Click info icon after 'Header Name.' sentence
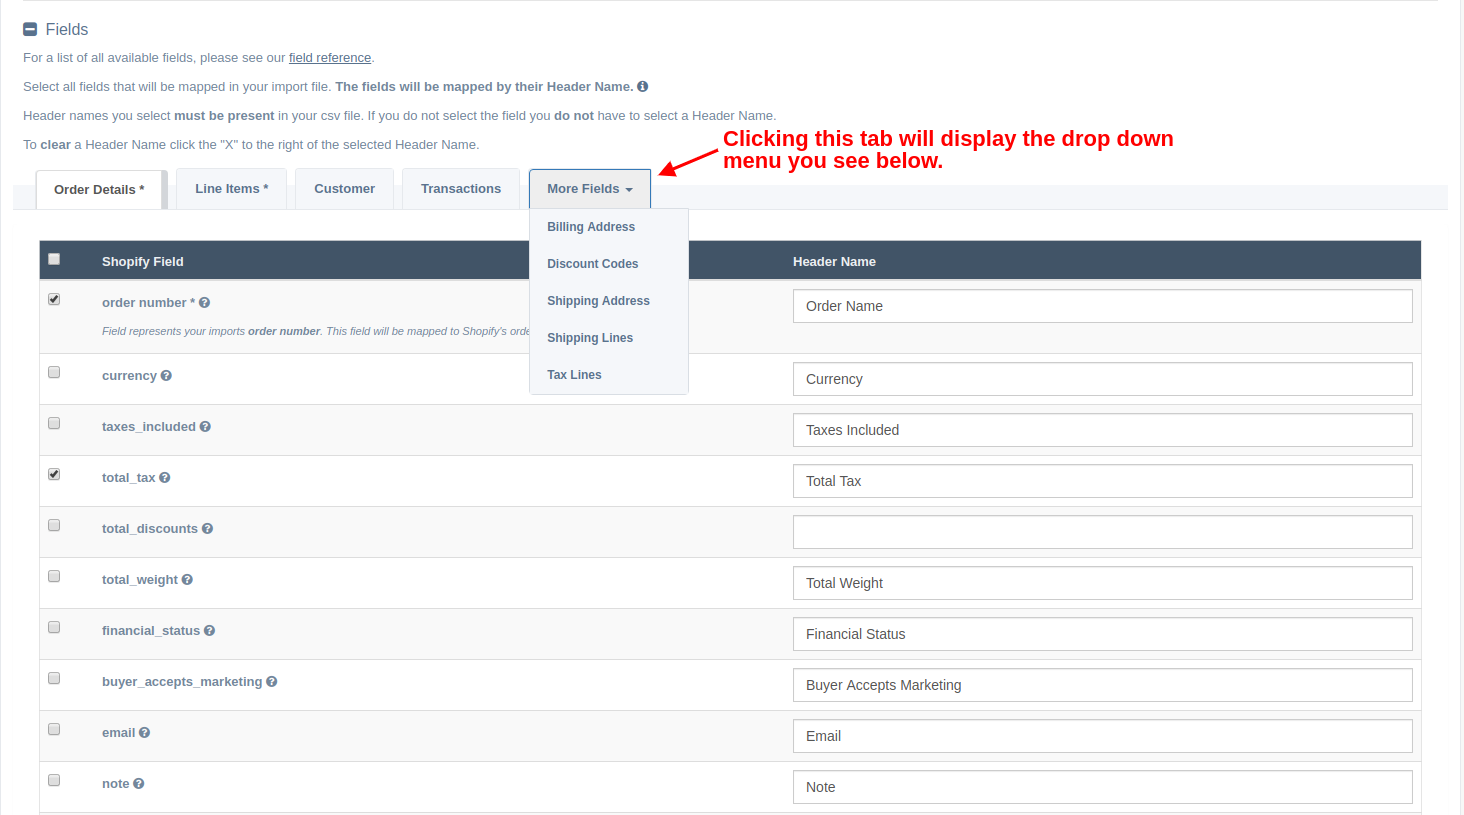This screenshot has width=1464, height=815. pyautogui.click(x=643, y=87)
